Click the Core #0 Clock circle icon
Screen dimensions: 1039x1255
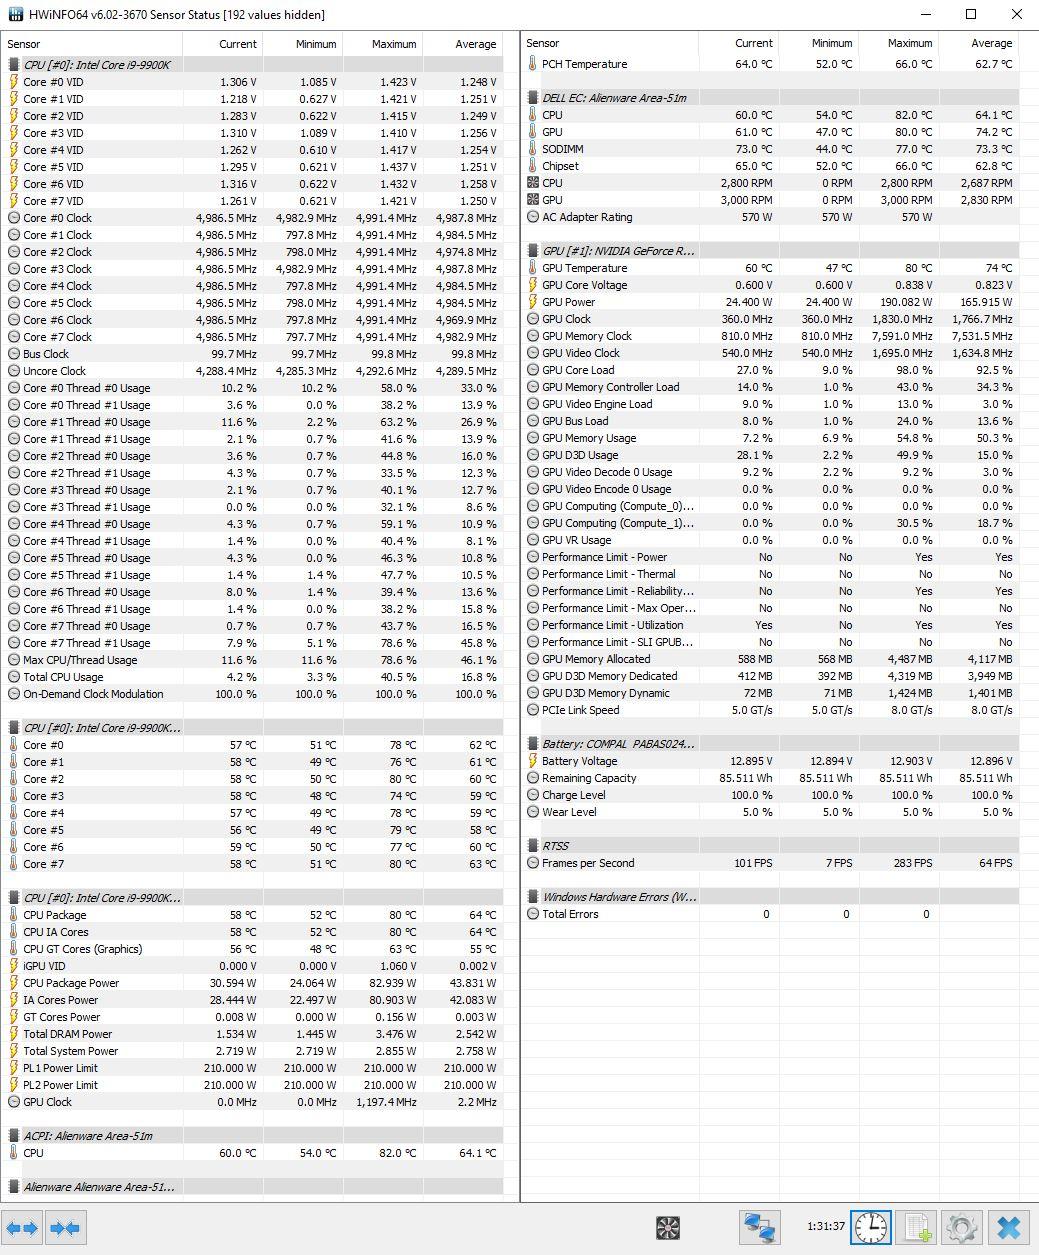tap(14, 218)
